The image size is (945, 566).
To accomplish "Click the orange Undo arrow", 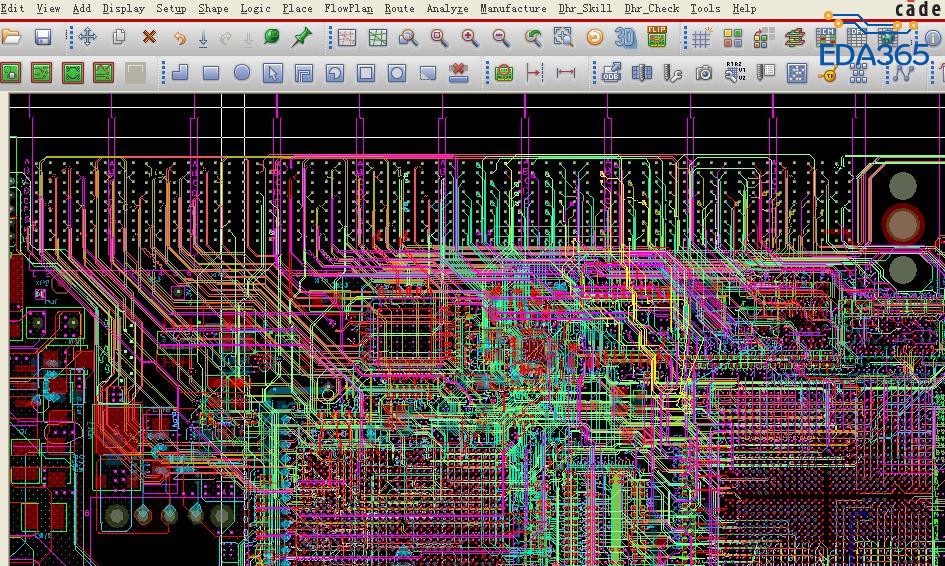I will tap(180, 38).
